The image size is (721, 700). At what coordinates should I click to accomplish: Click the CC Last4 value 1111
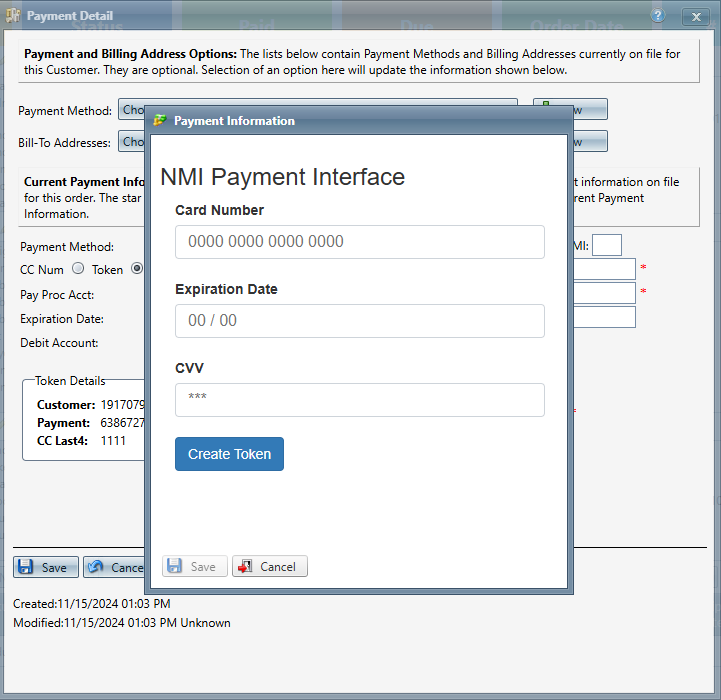click(x=113, y=441)
